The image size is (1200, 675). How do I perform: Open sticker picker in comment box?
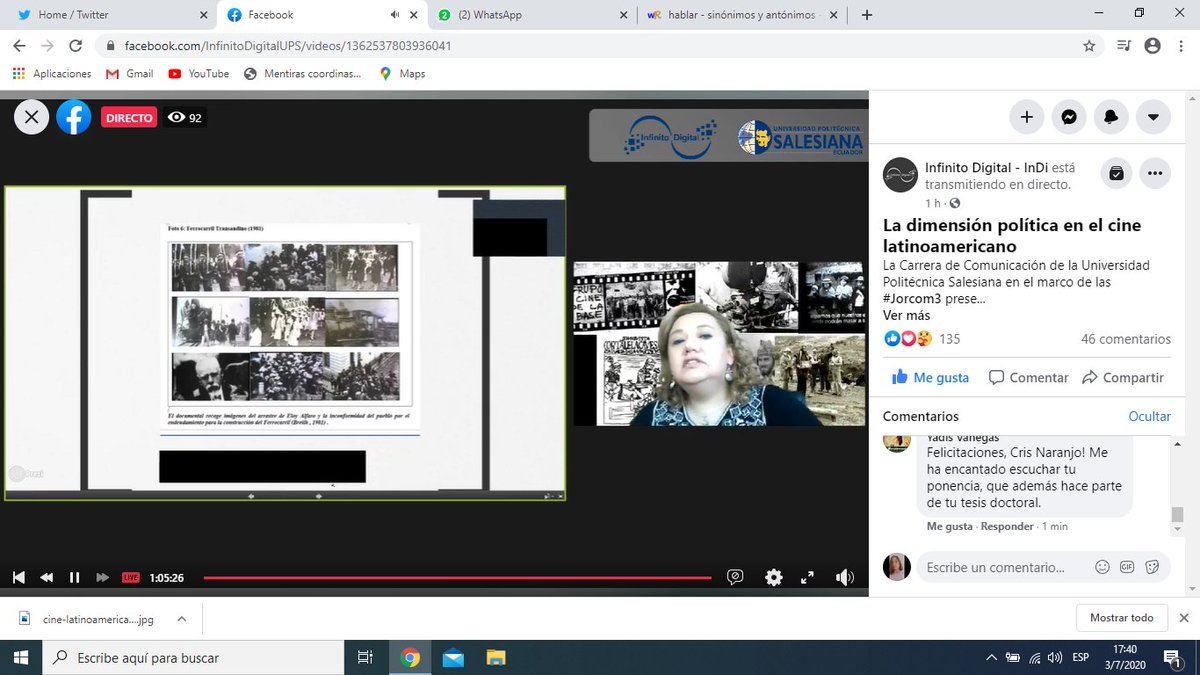(1152, 567)
